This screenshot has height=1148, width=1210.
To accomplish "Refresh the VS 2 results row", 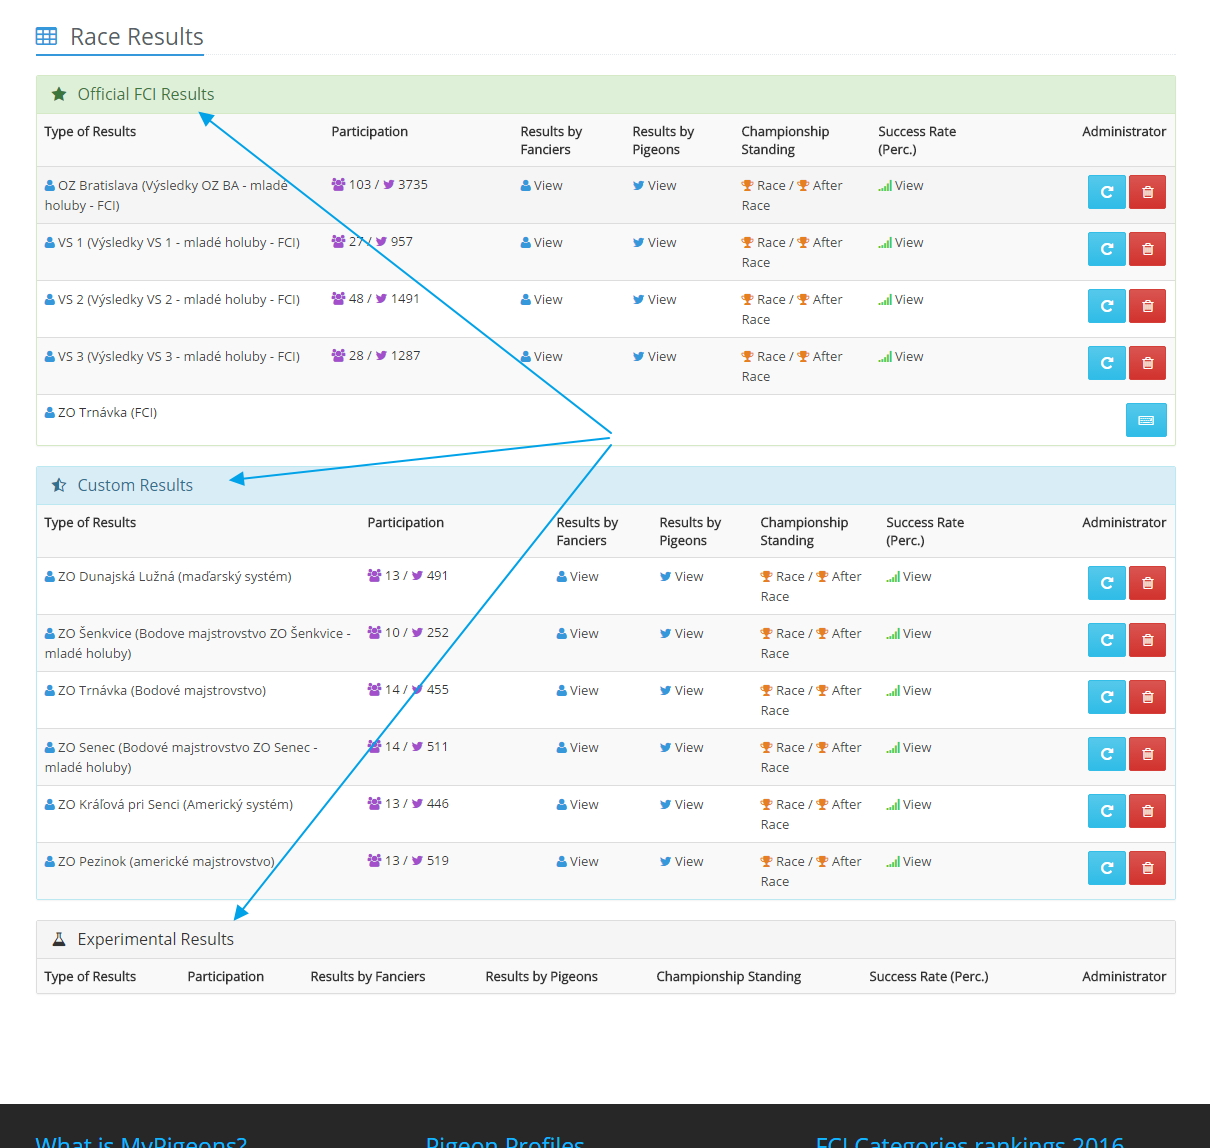I will tap(1106, 306).
